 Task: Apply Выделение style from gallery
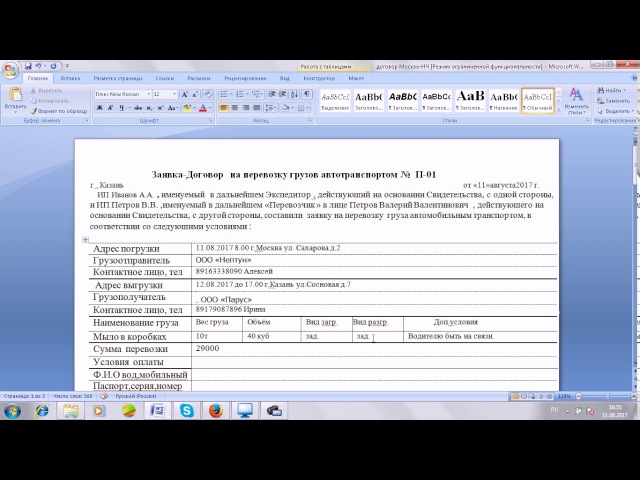click(335, 101)
